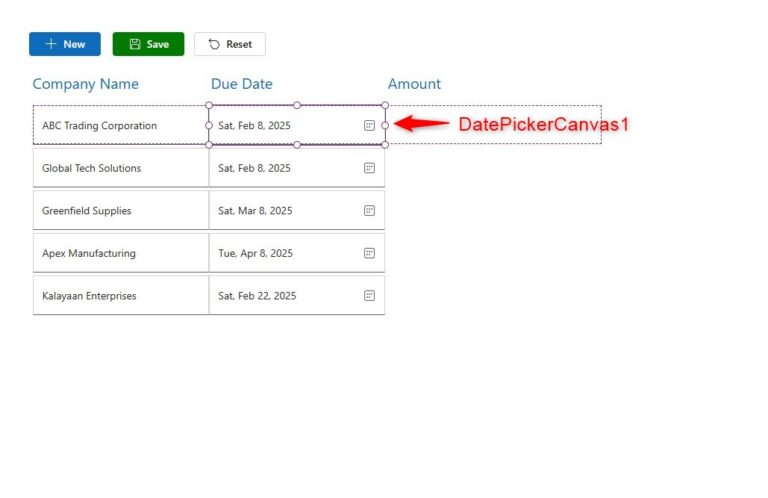Image resolution: width=768 pixels, height=498 pixels.
Task: Open calendar icon for Greenfield Supplies row
Action: pyautogui.click(x=369, y=211)
